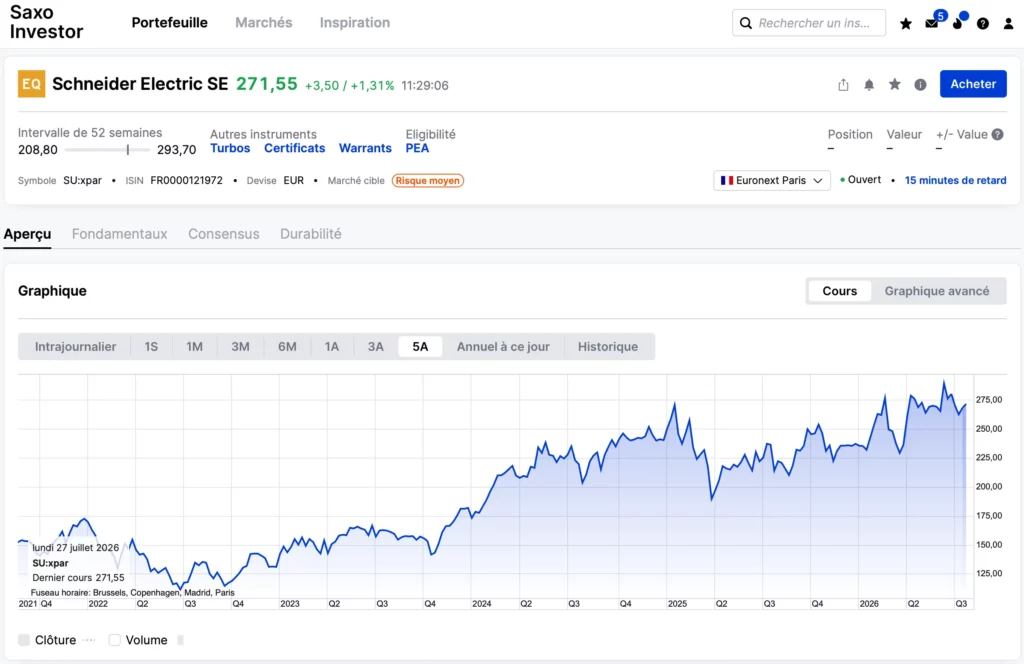Click the EQ equity badge icon
This screenshot has width=1024, height=664.
point(31,84)
